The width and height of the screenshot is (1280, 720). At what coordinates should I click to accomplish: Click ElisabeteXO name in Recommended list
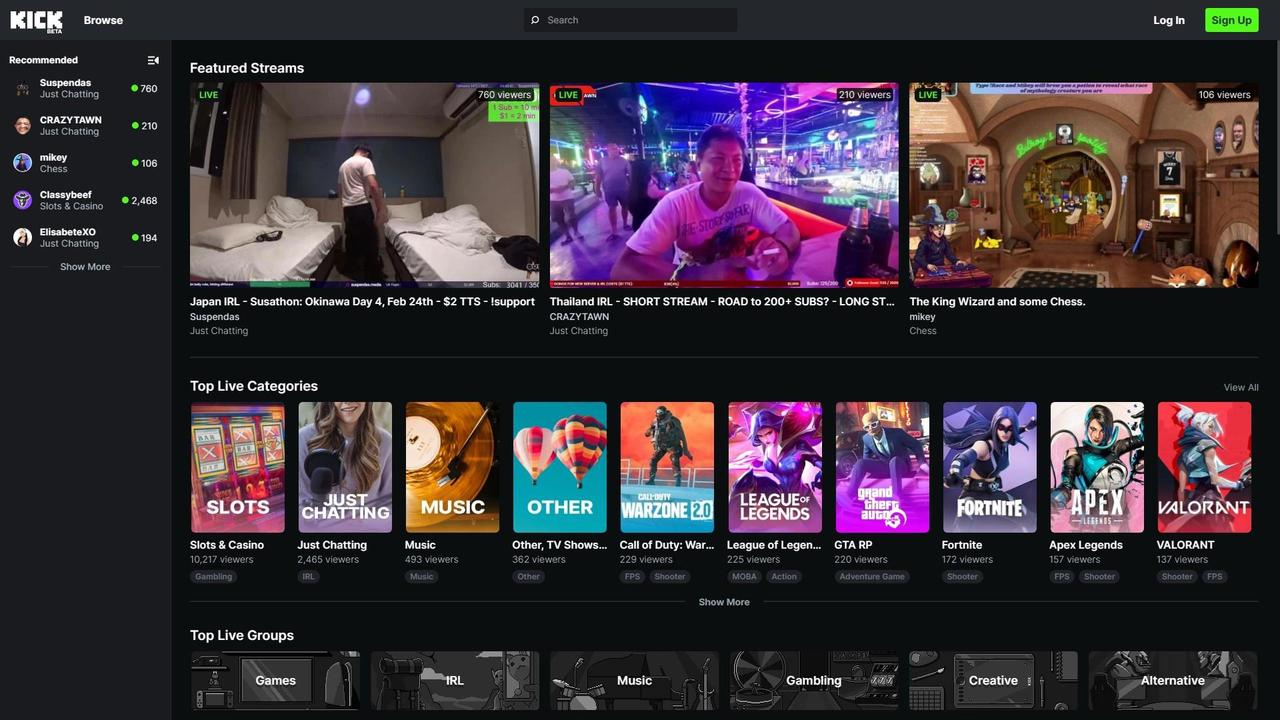point(68,232)
